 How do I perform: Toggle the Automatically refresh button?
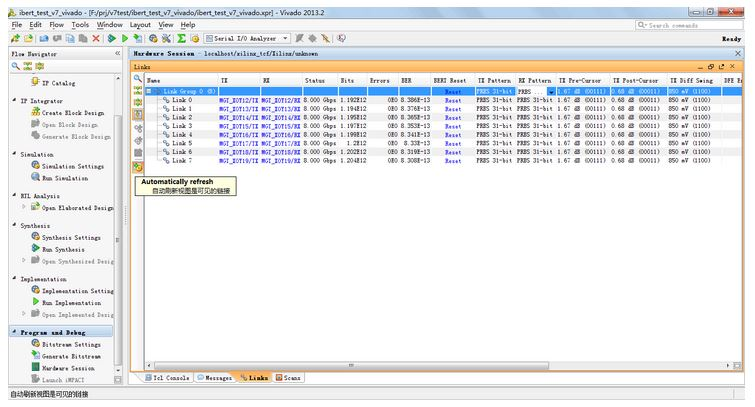pos(138,166)
